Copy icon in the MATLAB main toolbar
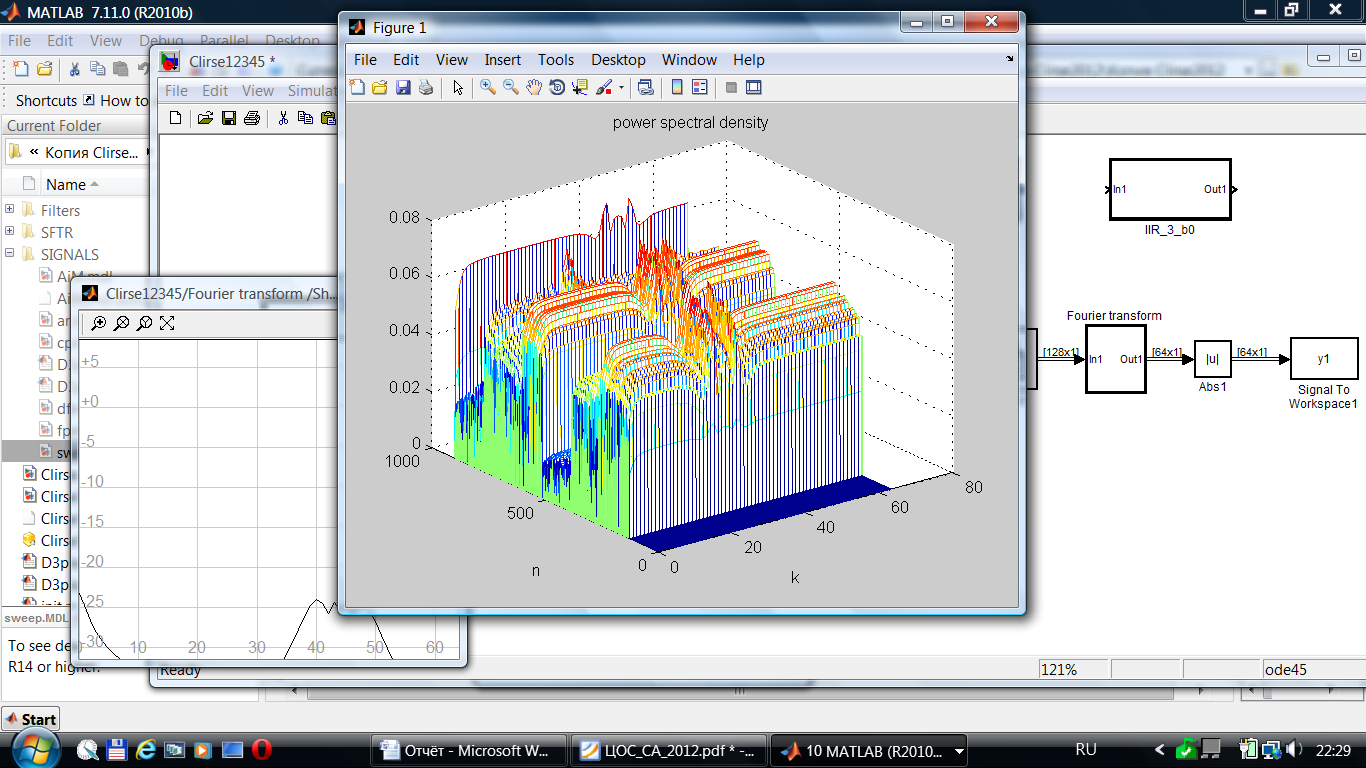Image resolution: width=1366 pixels, height=768 pixels. point(97,69)
